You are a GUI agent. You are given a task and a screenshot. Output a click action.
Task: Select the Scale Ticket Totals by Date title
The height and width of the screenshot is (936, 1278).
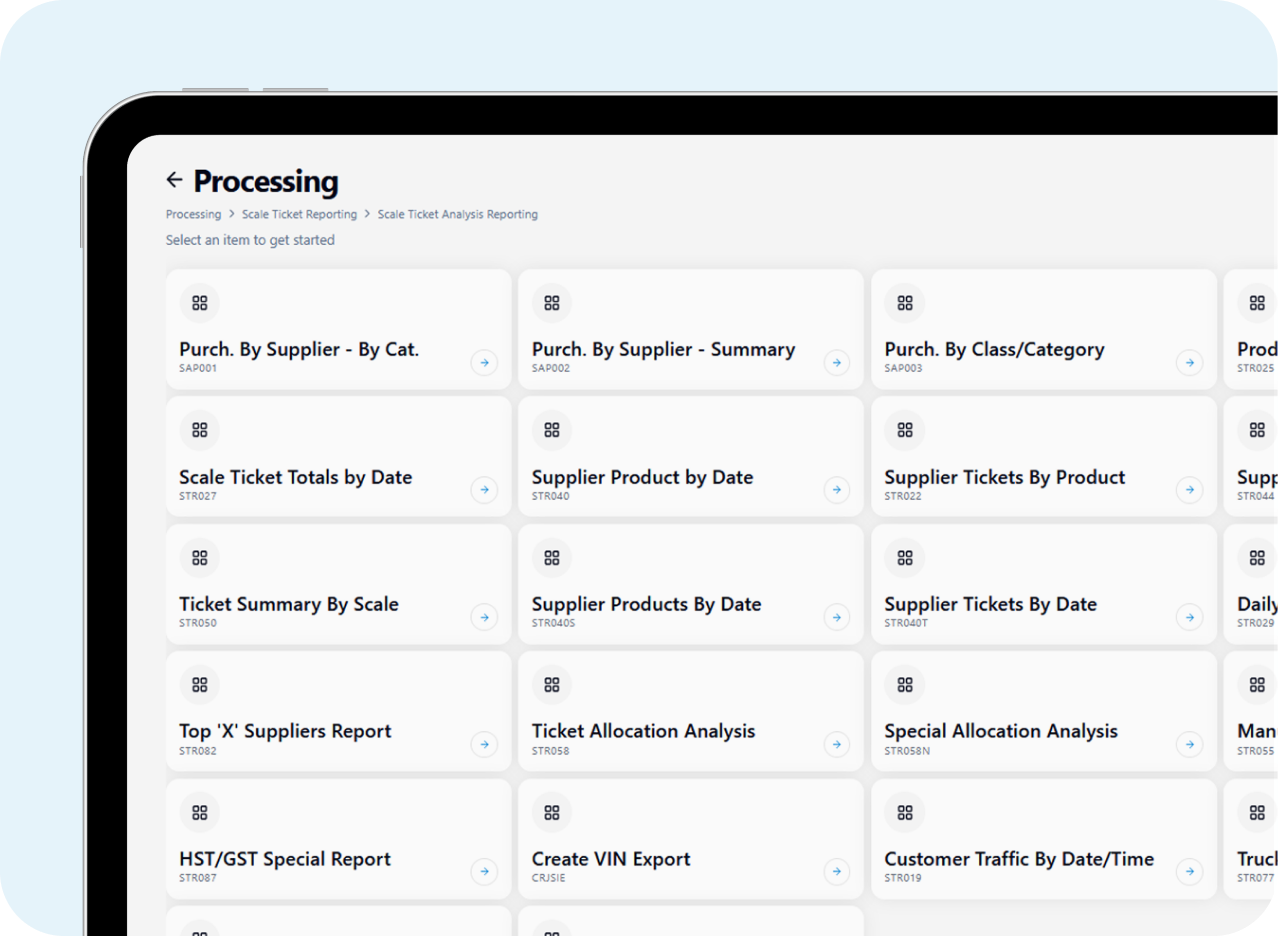click(296, 477)
